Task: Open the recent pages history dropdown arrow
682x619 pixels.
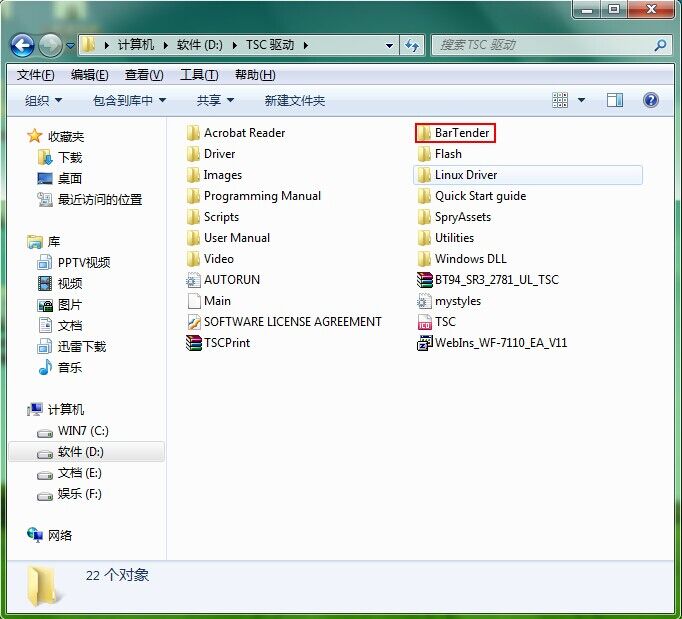Action: (70, 45)
